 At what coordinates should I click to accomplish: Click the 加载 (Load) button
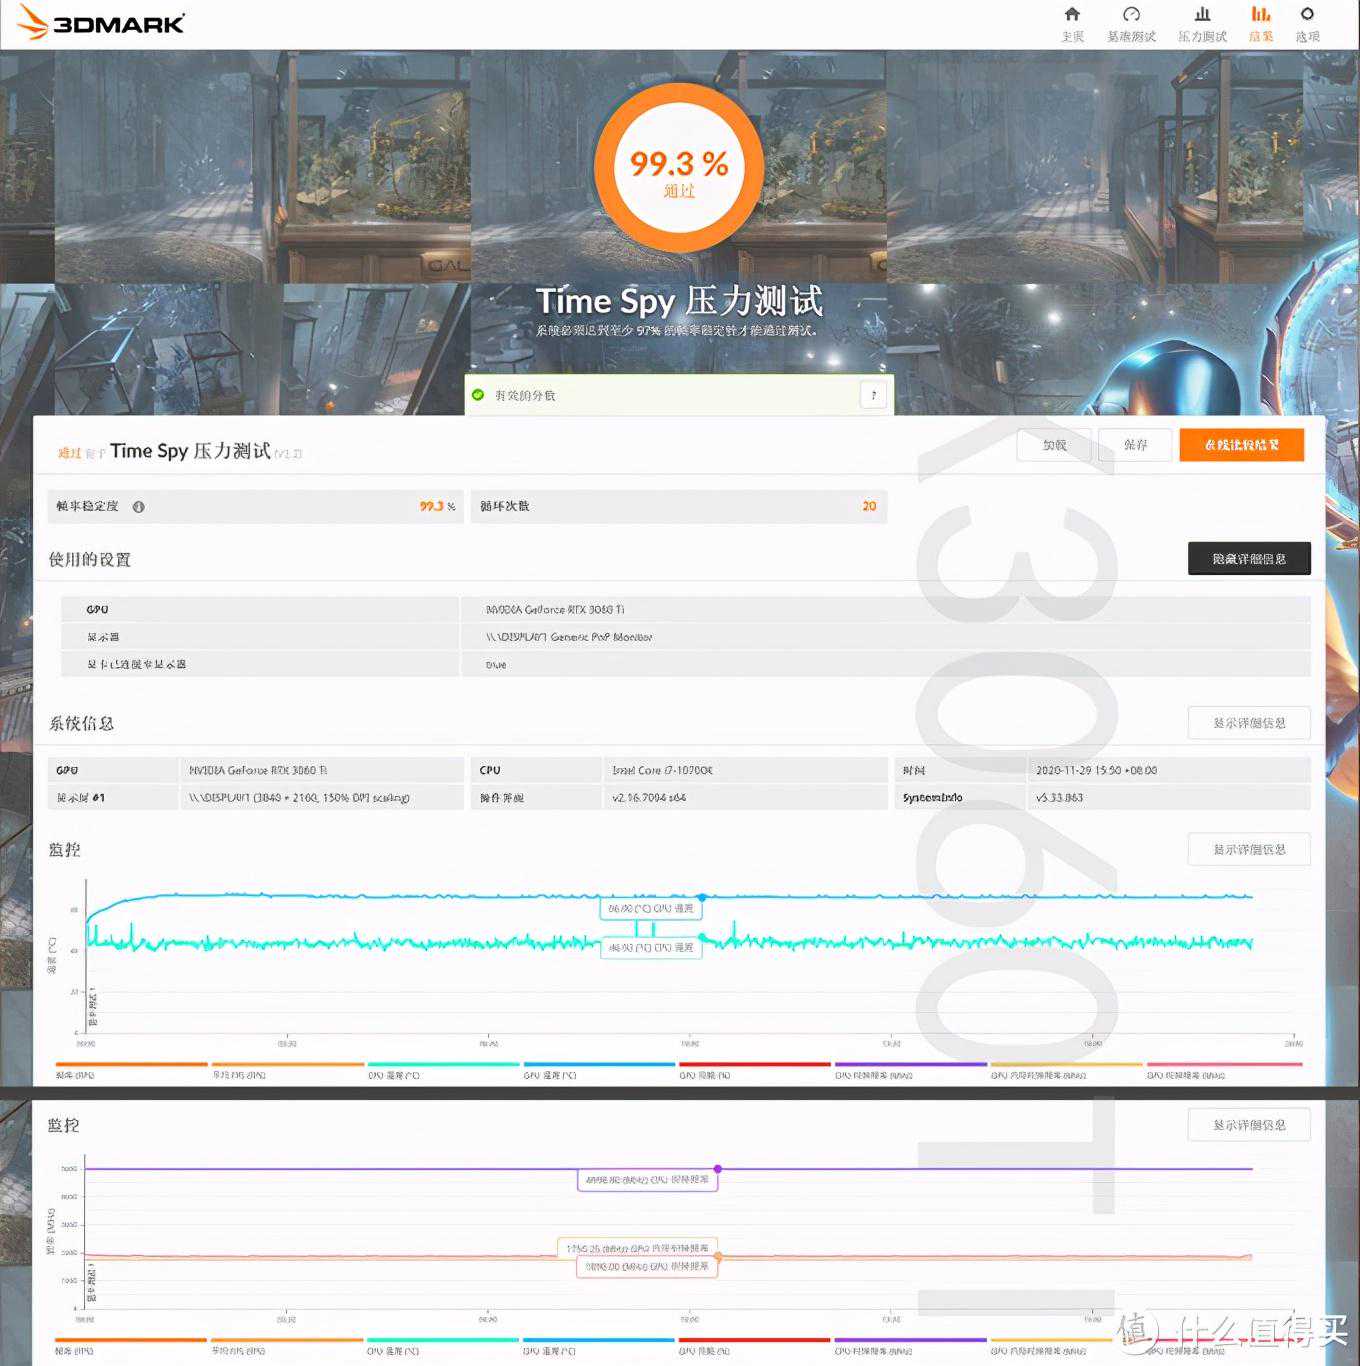coord(1054,445)
